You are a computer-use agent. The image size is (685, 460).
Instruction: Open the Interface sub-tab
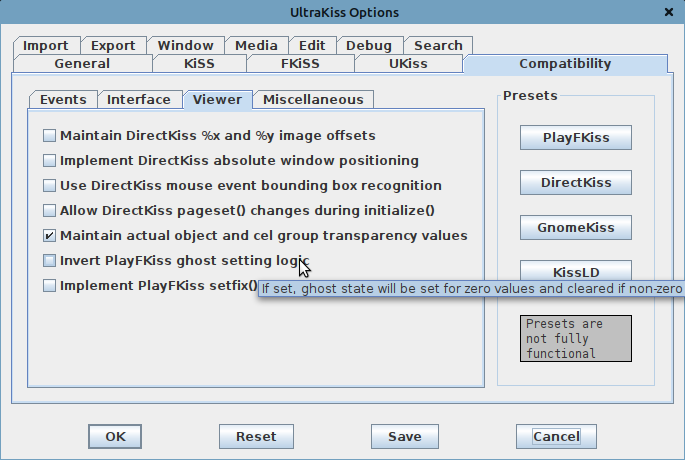(x=139, y=99)
